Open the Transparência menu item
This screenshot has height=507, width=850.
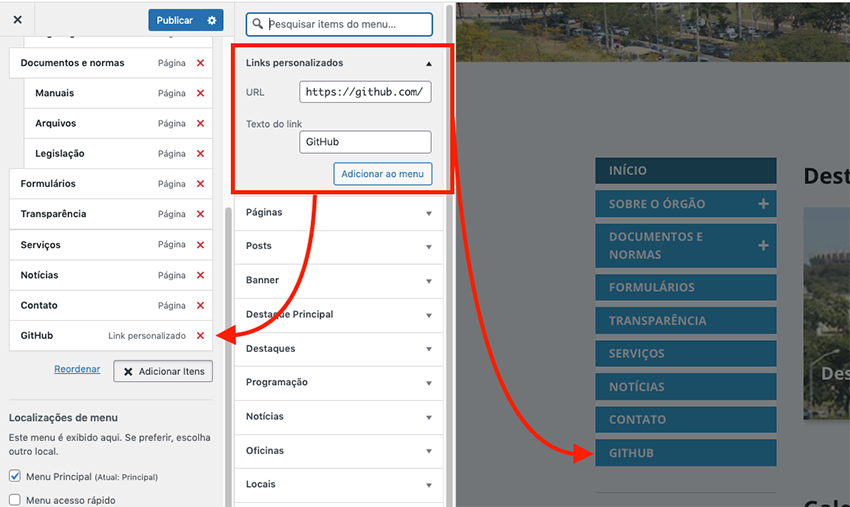[111, 214]
